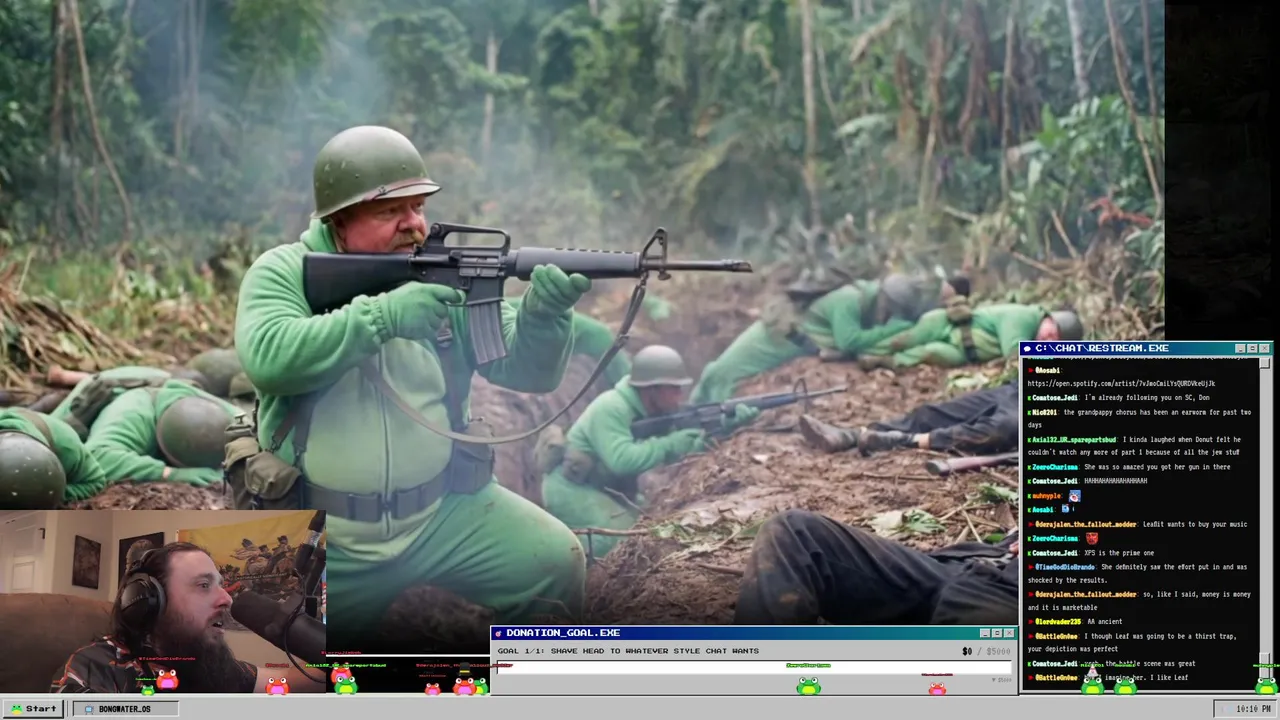Click the 'LeafUt wants to buy your music' message
The height and width of the screenshot is (720, 1280).
tap(1193, 524)
